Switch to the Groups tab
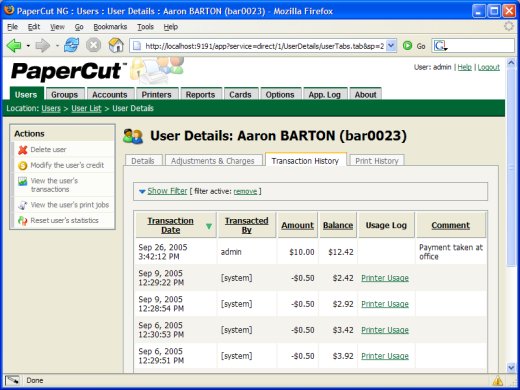520x390 pixels. [64, 94]
